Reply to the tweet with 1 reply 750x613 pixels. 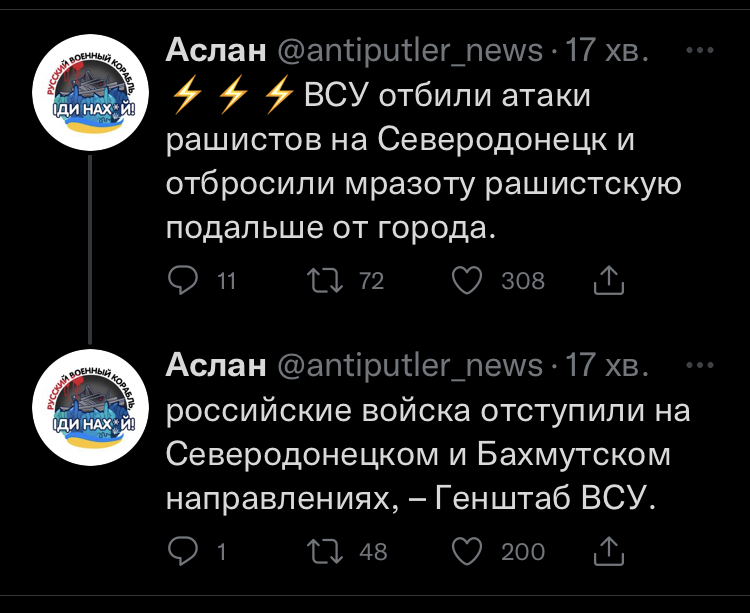click(x=183, y=550)
